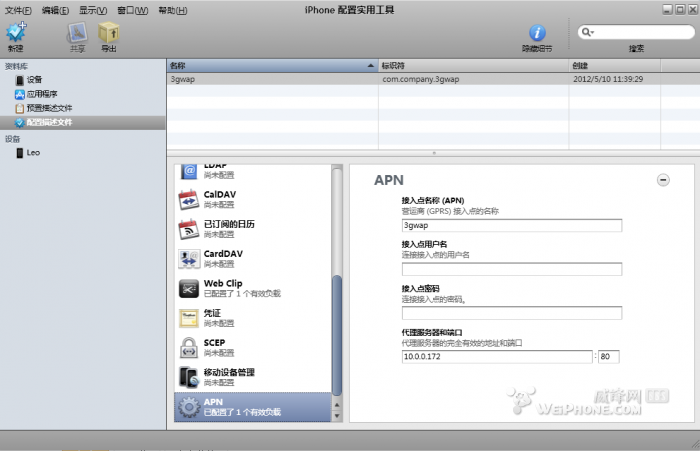
Task: Open the 窗口(W) menu
Action: click(133, 10)
